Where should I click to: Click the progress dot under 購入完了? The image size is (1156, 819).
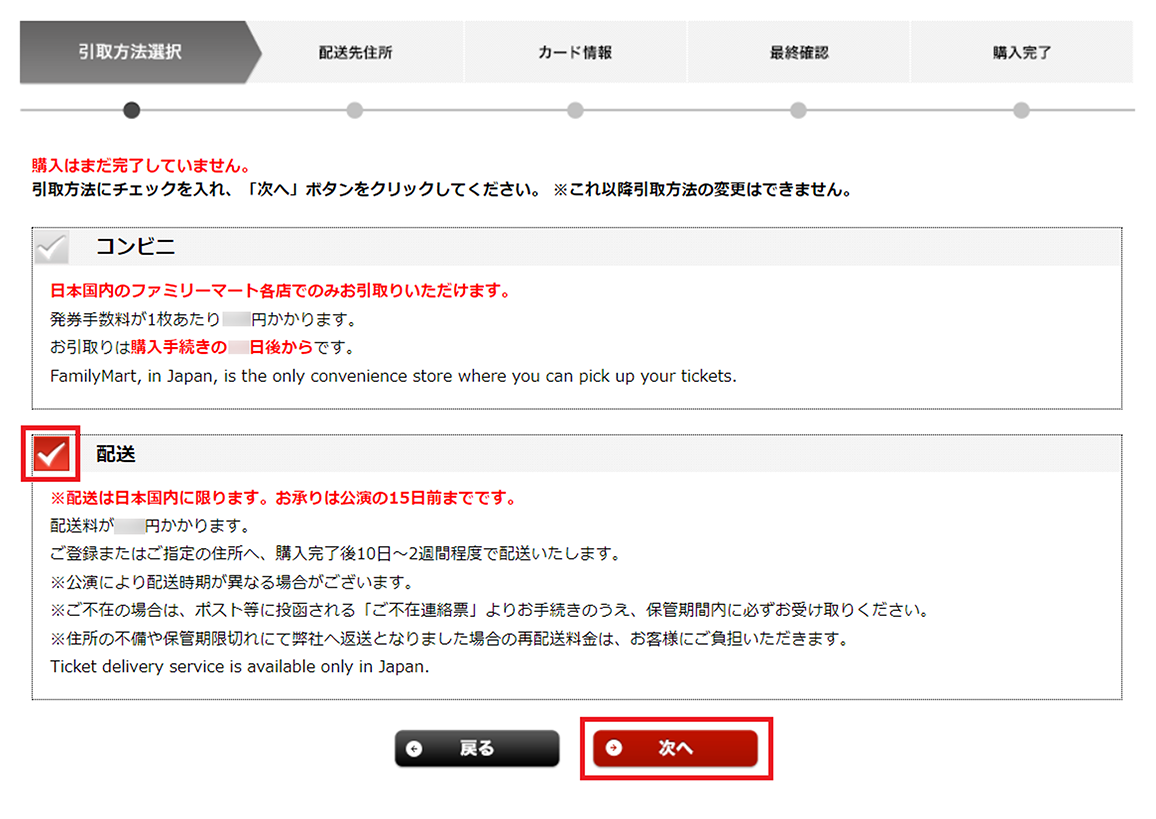[x=1021, y=110]
